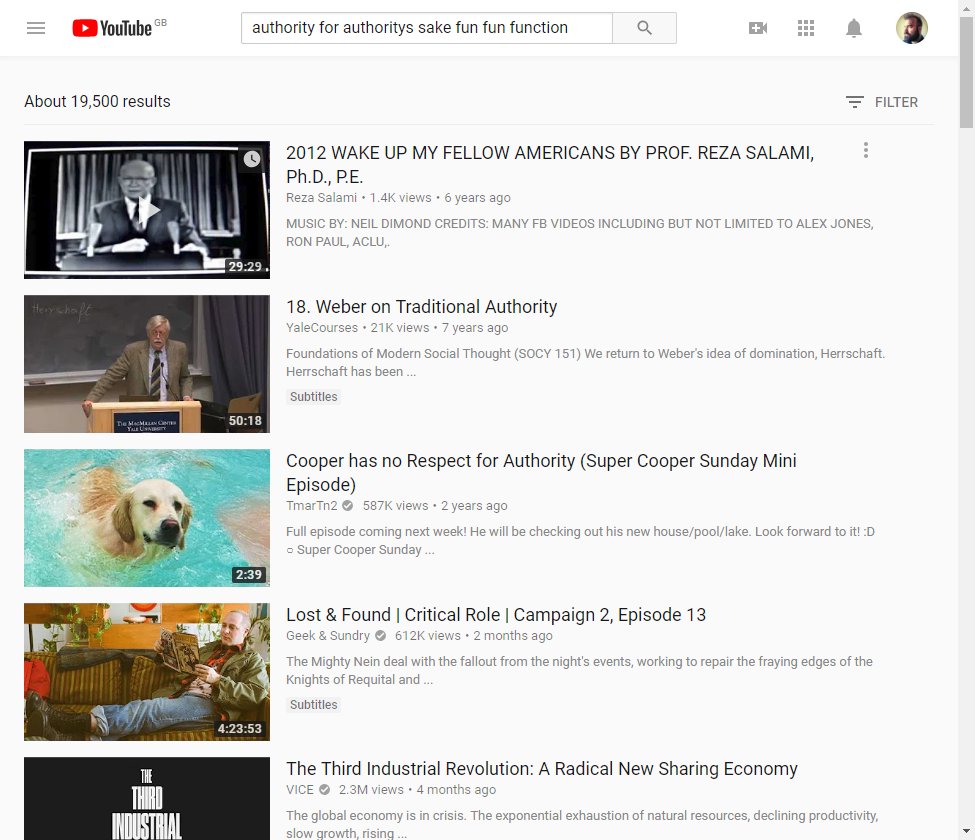Visit the Reza Salami channel
This screenshot has width=975, height=840.
click(x=321, y=198)
